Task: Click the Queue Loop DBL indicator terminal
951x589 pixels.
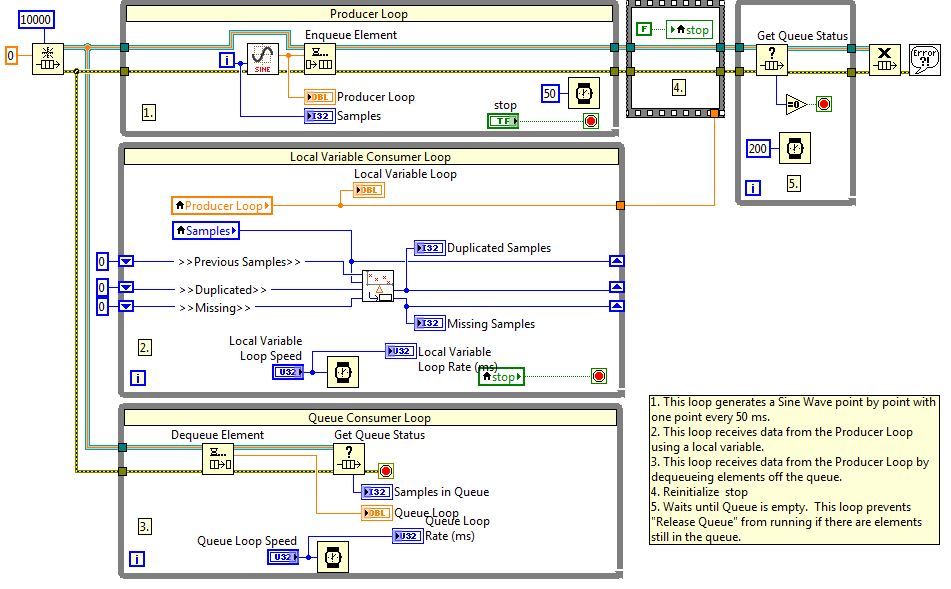Action: coord(377,513)
